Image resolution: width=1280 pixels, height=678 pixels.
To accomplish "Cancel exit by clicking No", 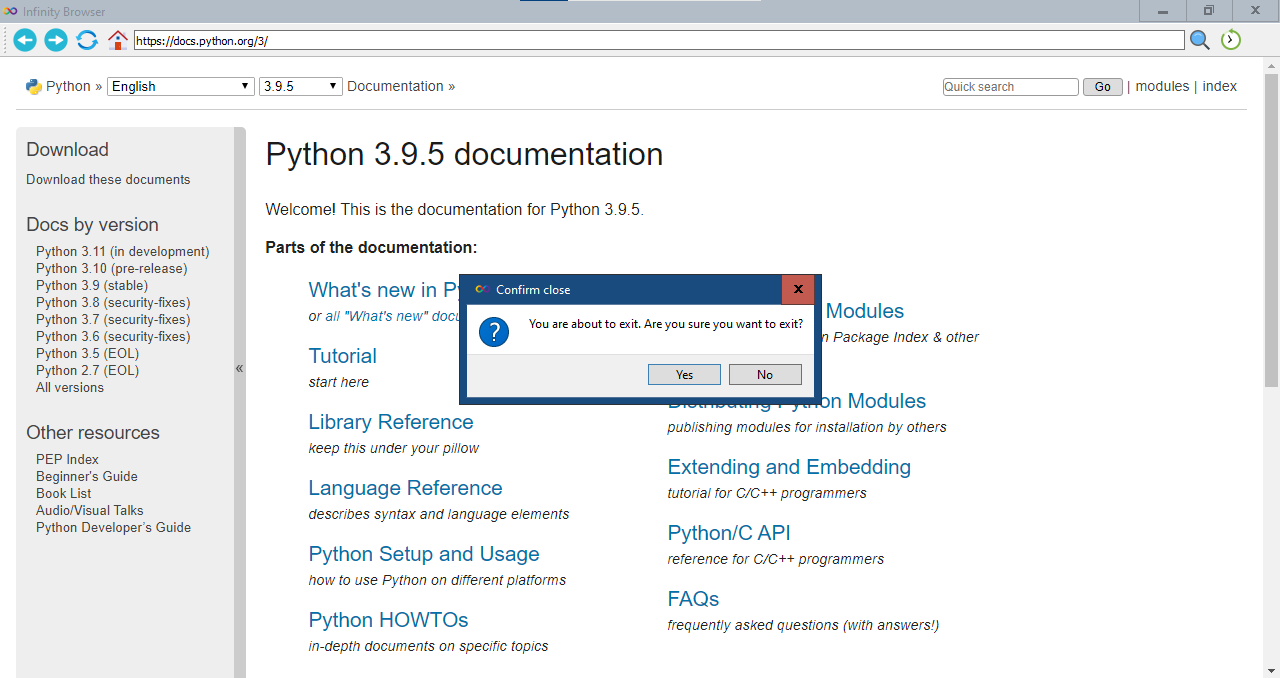I will [765, 374].
